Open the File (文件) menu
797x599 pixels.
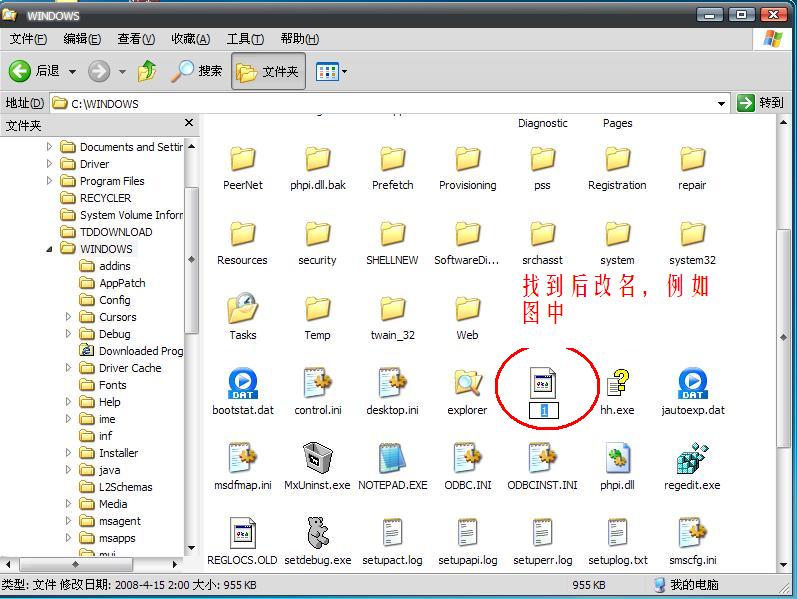(28, 39)
